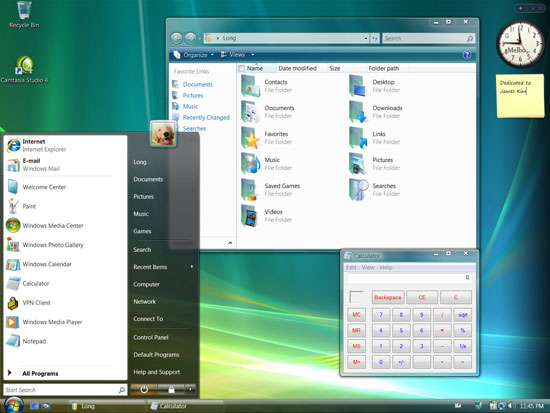Open the Views dropdown arrow
Viewport: 550px width, 413px height.
click(x=253, y=55)
